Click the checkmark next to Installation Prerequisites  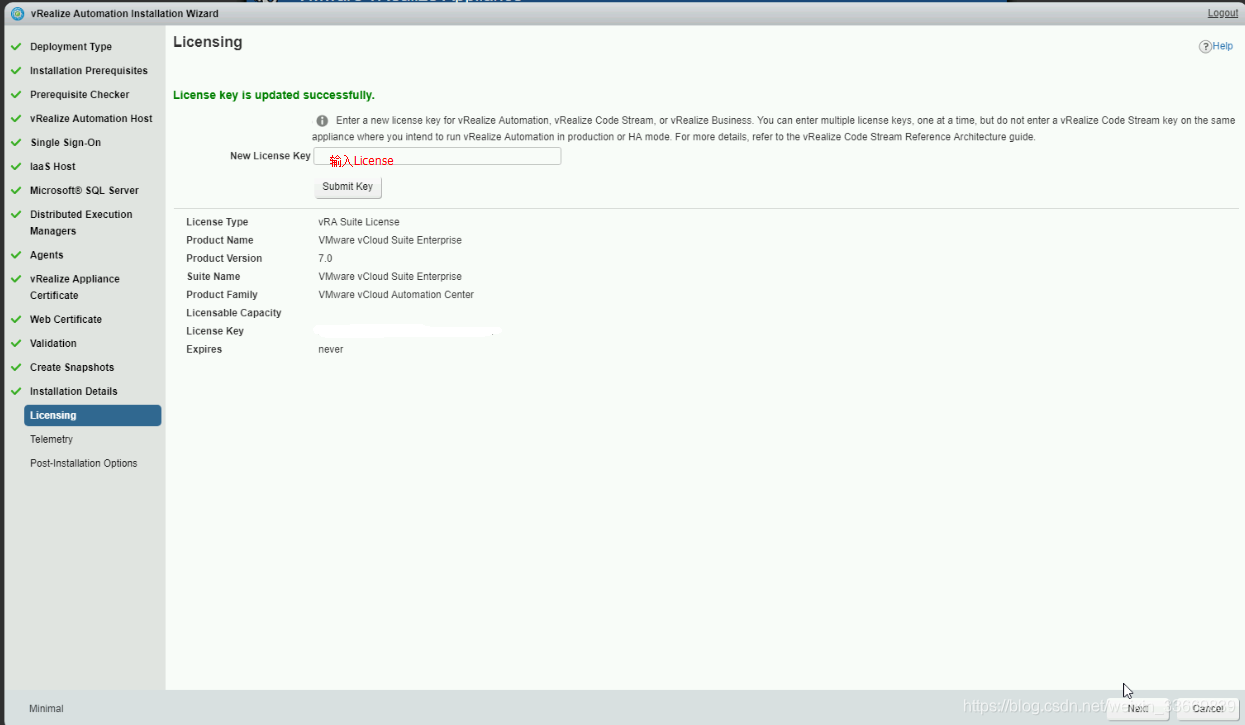16,71
